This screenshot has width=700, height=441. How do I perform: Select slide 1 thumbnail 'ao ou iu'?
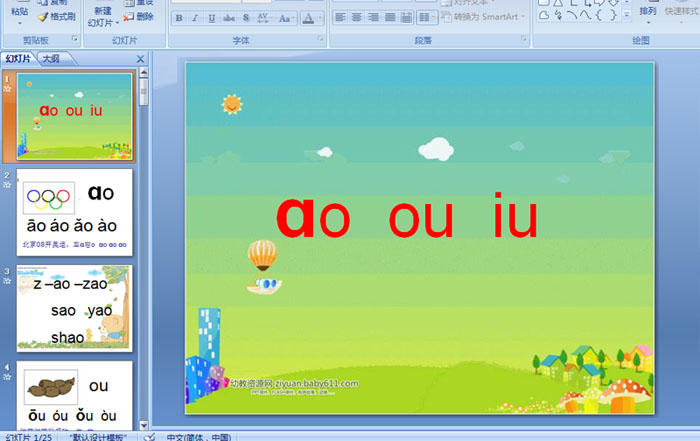(75, 116)
